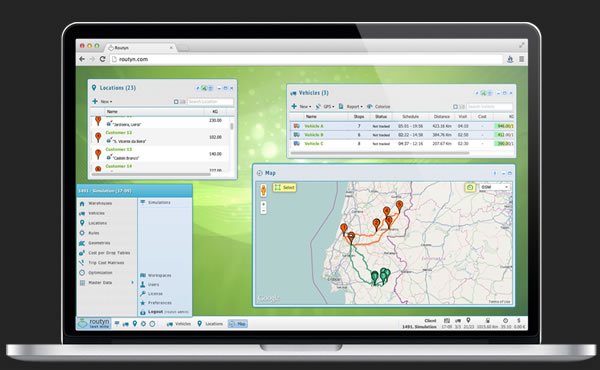
Task: Click the Search Location input field
Action: click(x=210, y=102)
